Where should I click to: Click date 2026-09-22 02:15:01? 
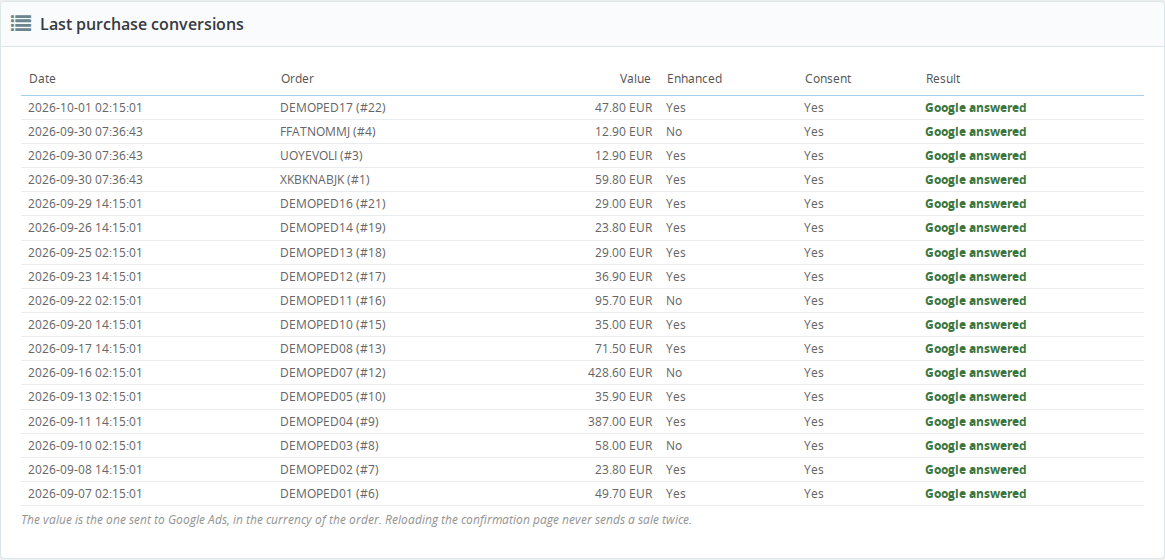[x=85, y=301]
